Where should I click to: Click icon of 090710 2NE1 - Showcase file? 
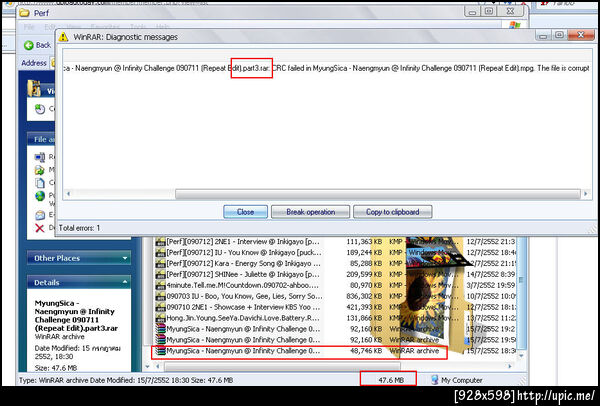(x=160, y=307)
